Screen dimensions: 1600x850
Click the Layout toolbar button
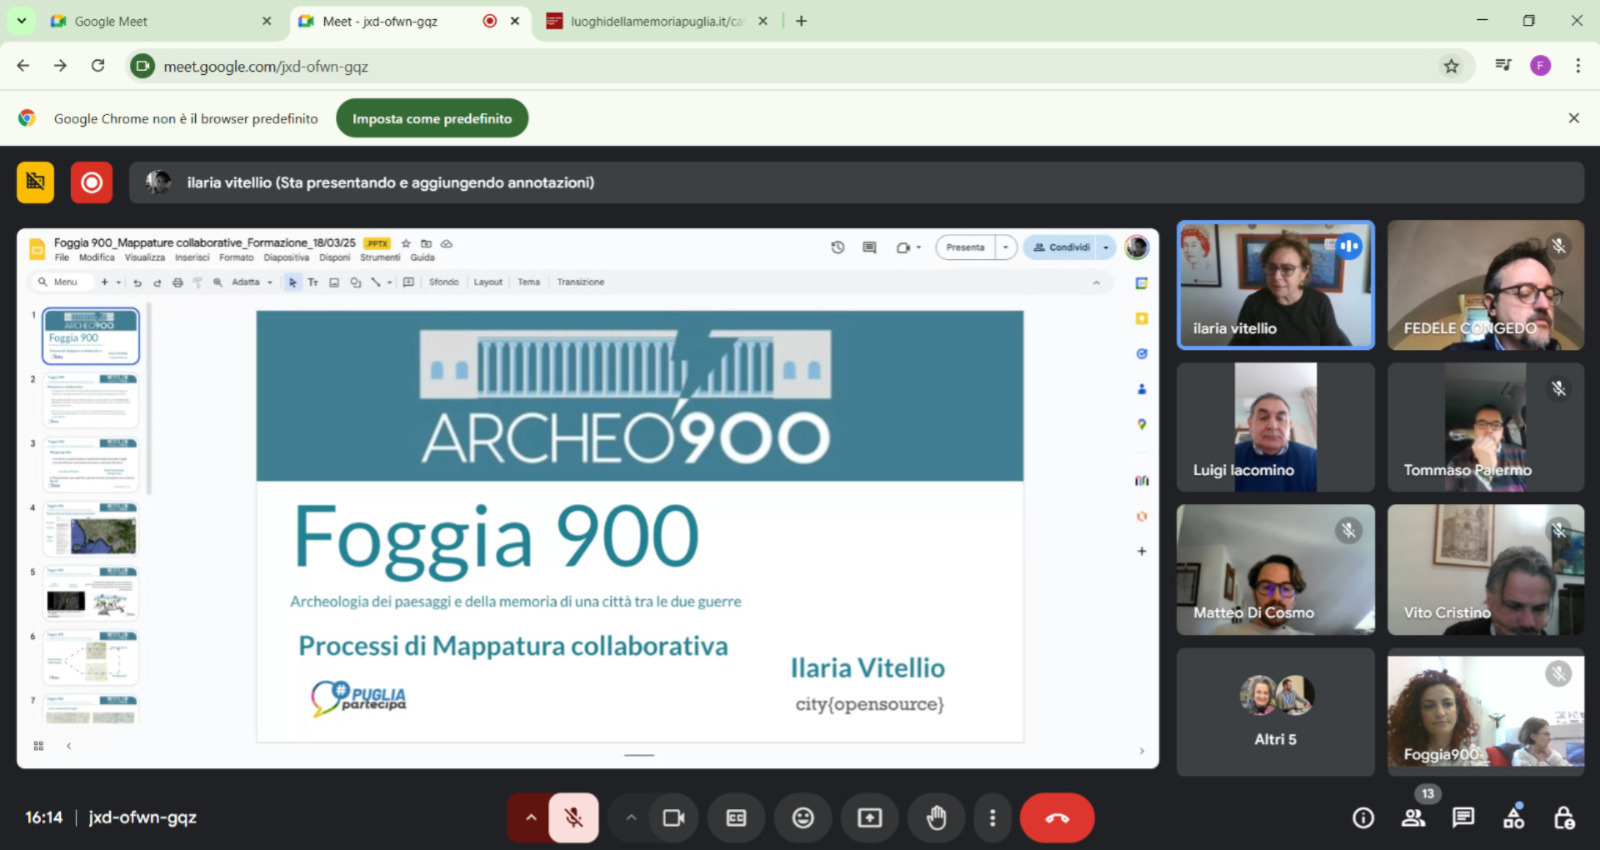point(488,282)
